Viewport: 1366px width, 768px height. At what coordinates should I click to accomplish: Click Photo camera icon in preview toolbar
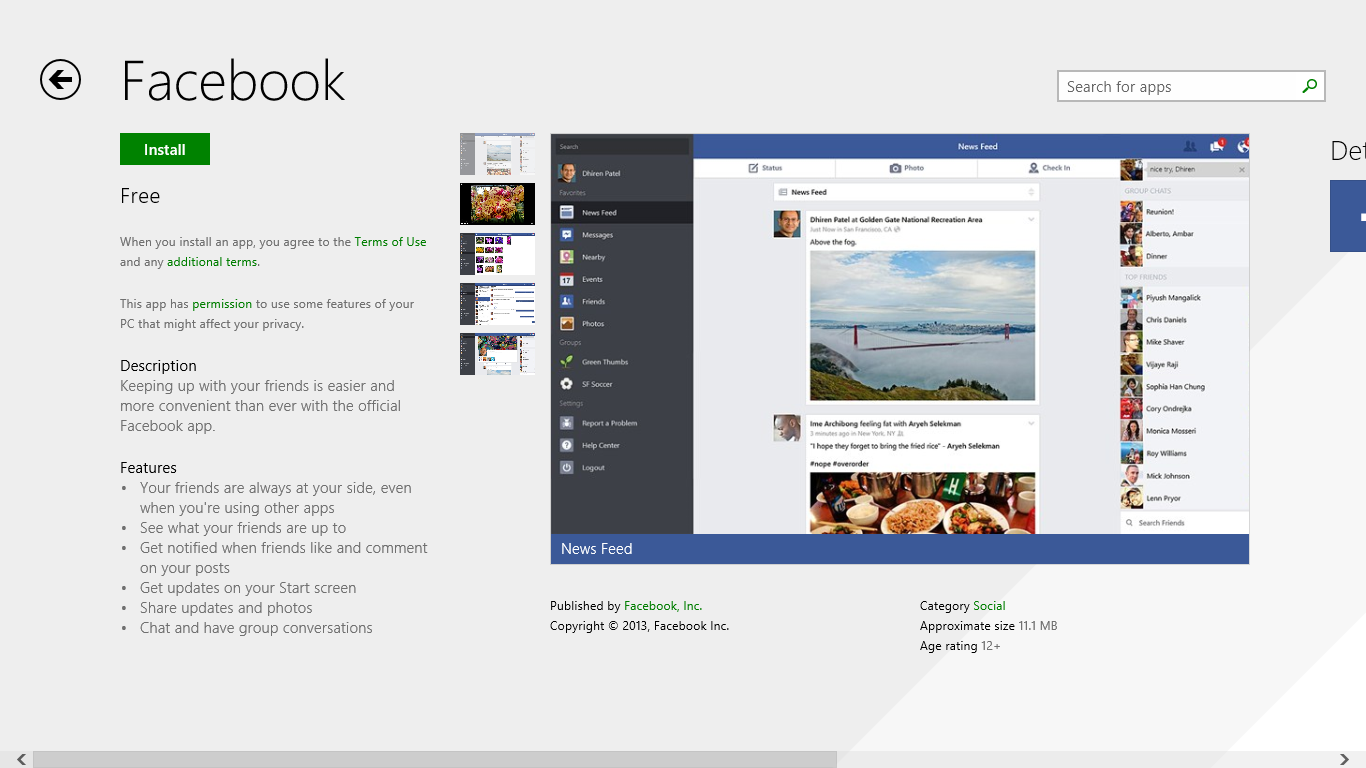click(895, 168)
